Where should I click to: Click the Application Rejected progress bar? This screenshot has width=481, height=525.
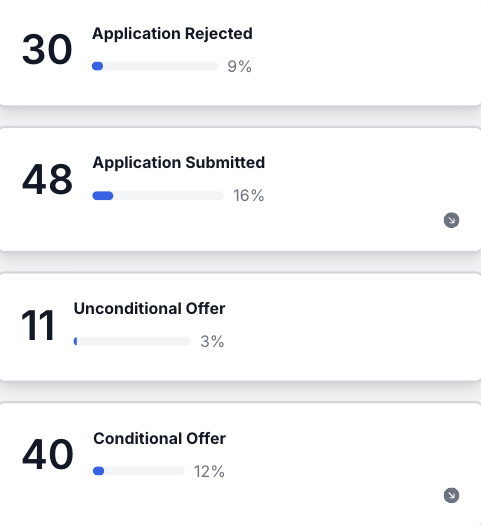tap(155, 66)
